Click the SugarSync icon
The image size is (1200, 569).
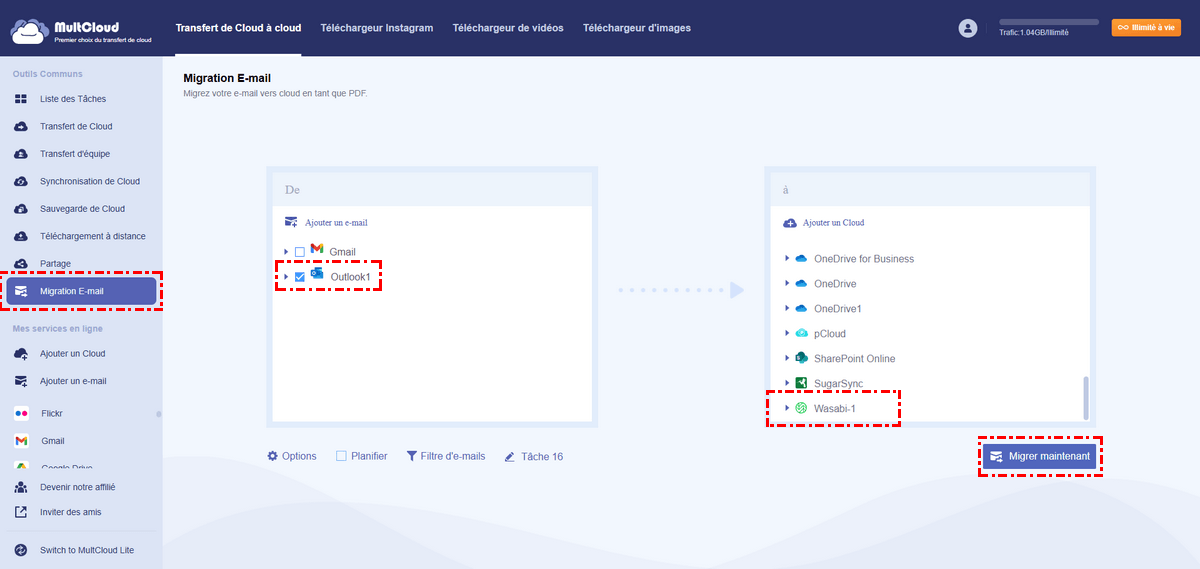(801, 383)
